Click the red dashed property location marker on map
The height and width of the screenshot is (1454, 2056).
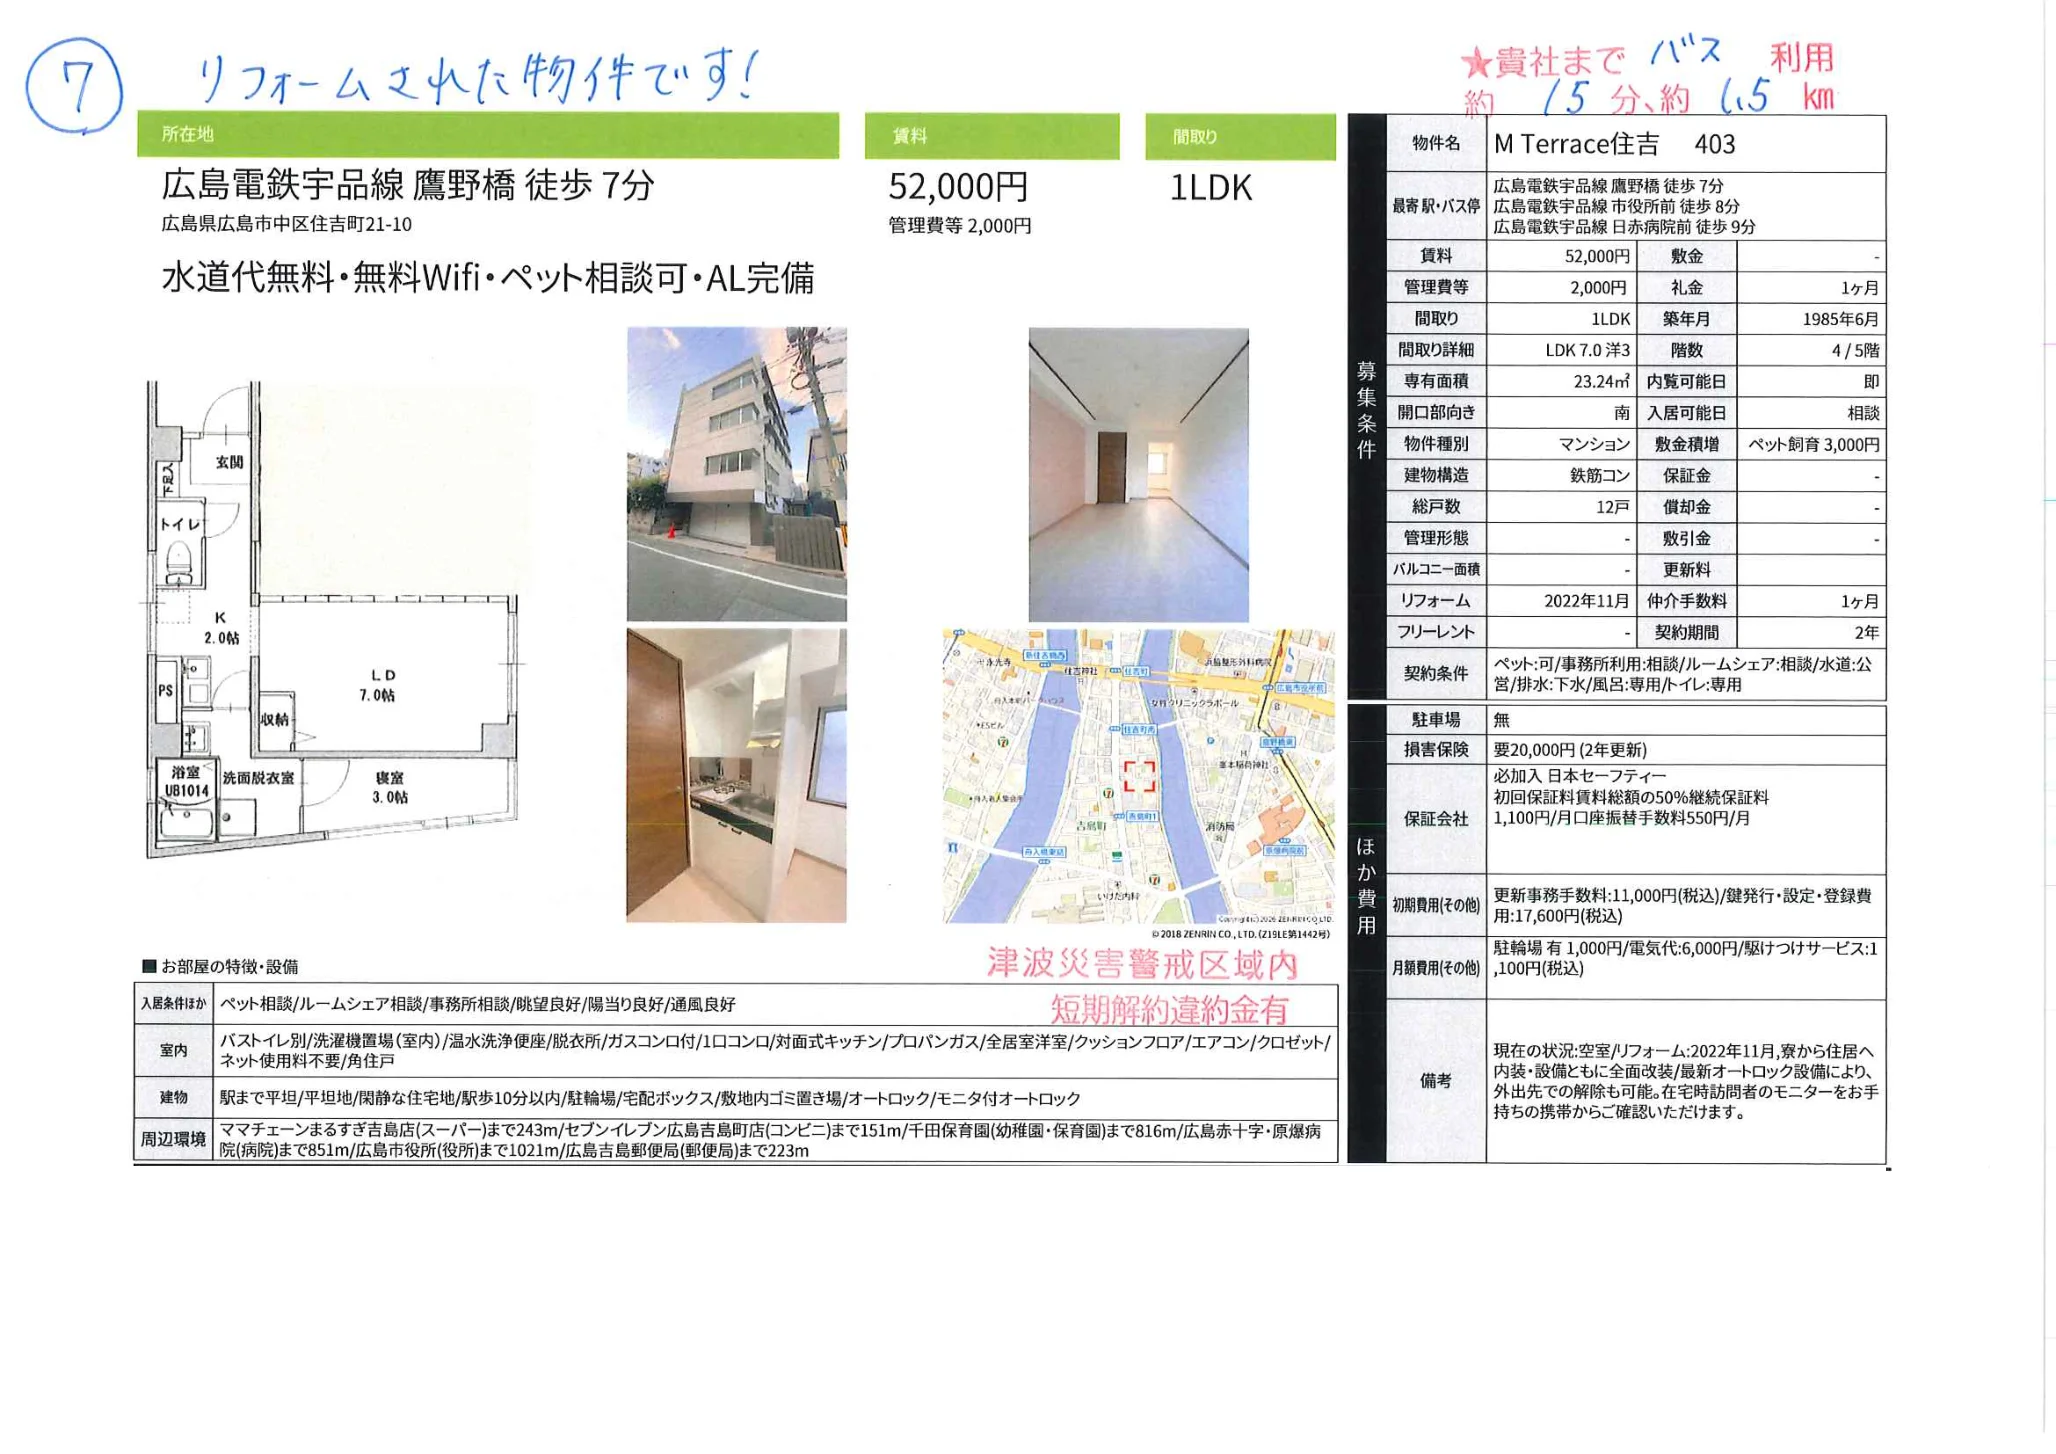pos(1140,775)
